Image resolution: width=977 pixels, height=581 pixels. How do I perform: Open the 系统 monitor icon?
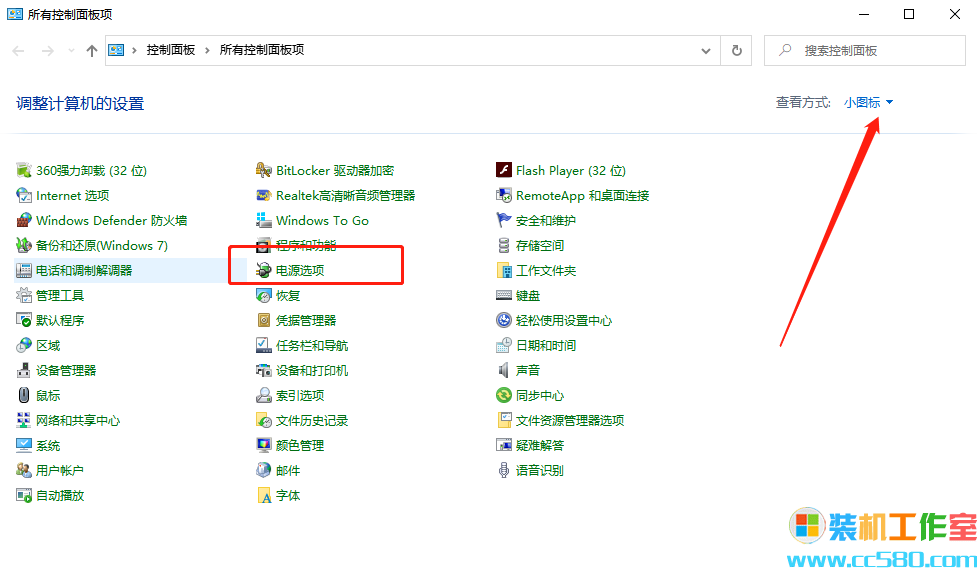[24, 445]
